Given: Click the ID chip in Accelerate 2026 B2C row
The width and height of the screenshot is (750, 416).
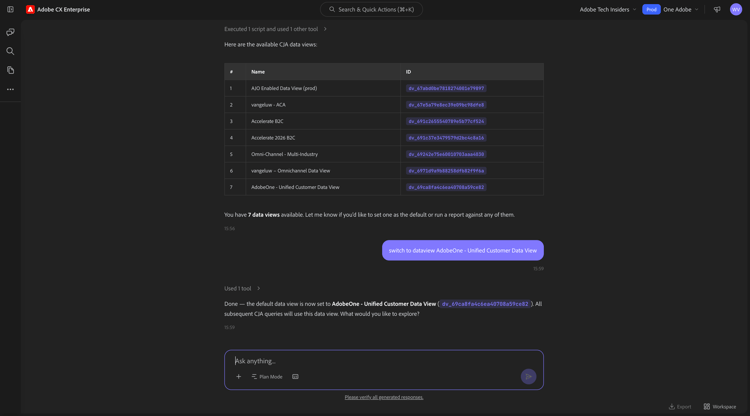Looking at the screenshot, I should [x=446, y=138].
